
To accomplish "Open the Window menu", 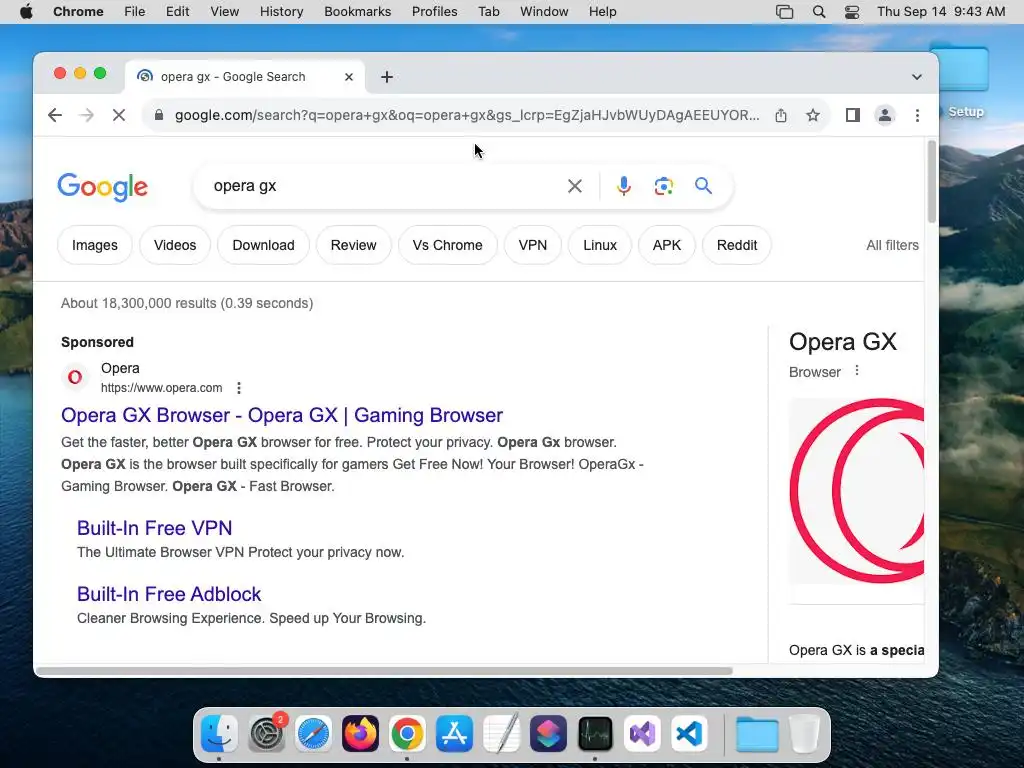I will tap(544, 12).
